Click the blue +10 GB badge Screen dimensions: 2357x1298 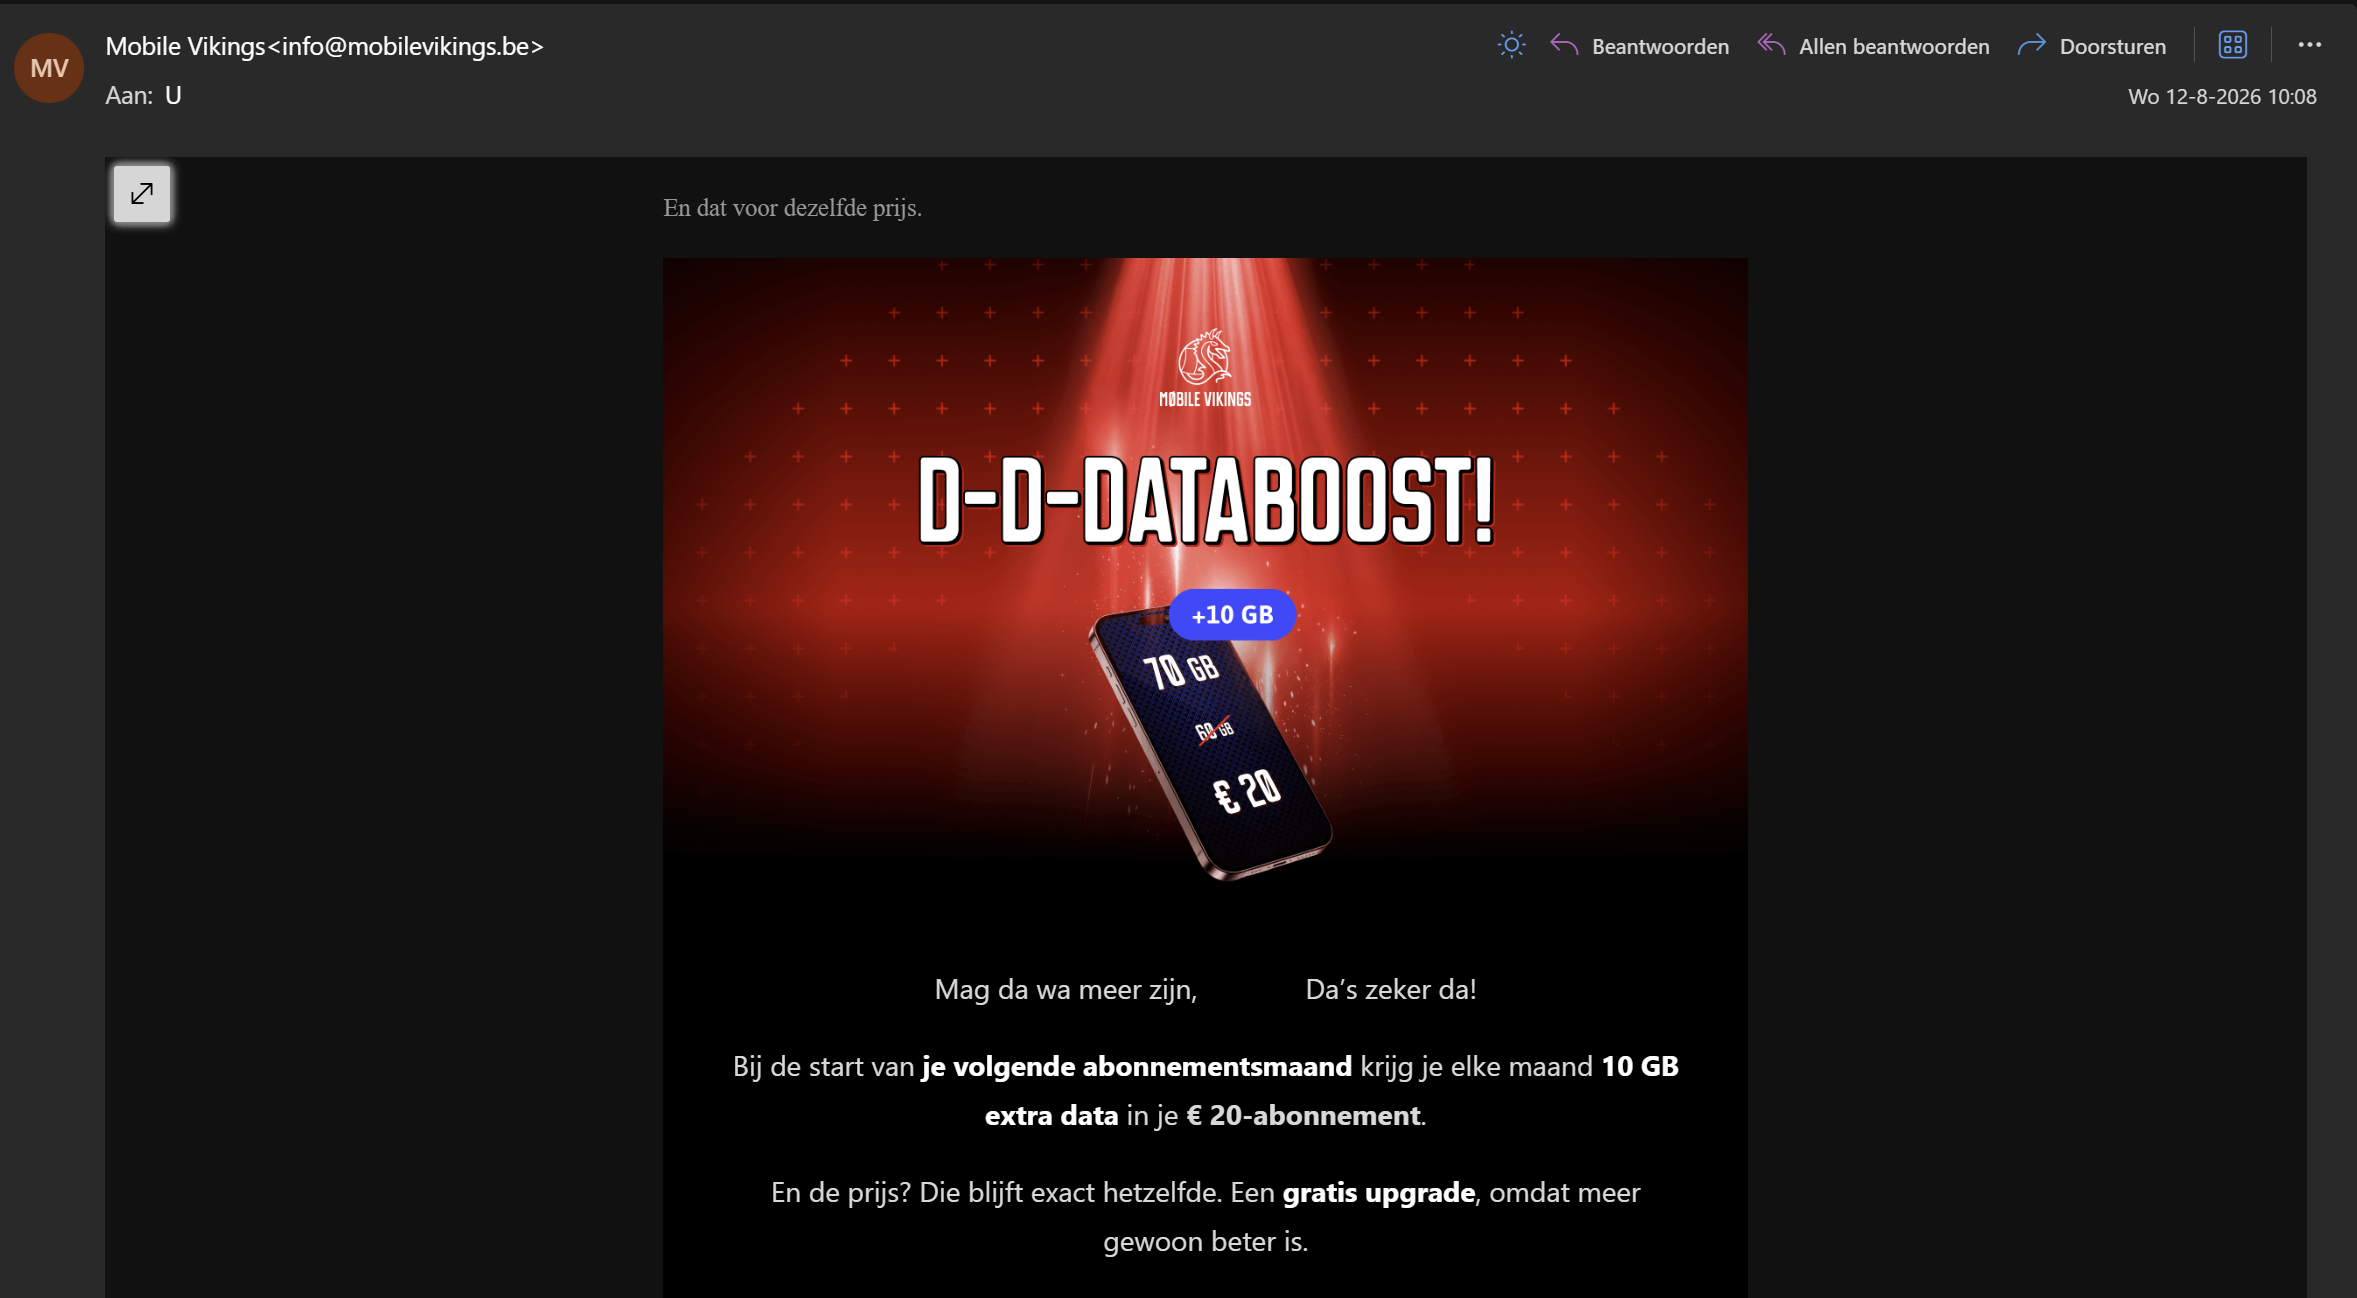pos(1232,614)
